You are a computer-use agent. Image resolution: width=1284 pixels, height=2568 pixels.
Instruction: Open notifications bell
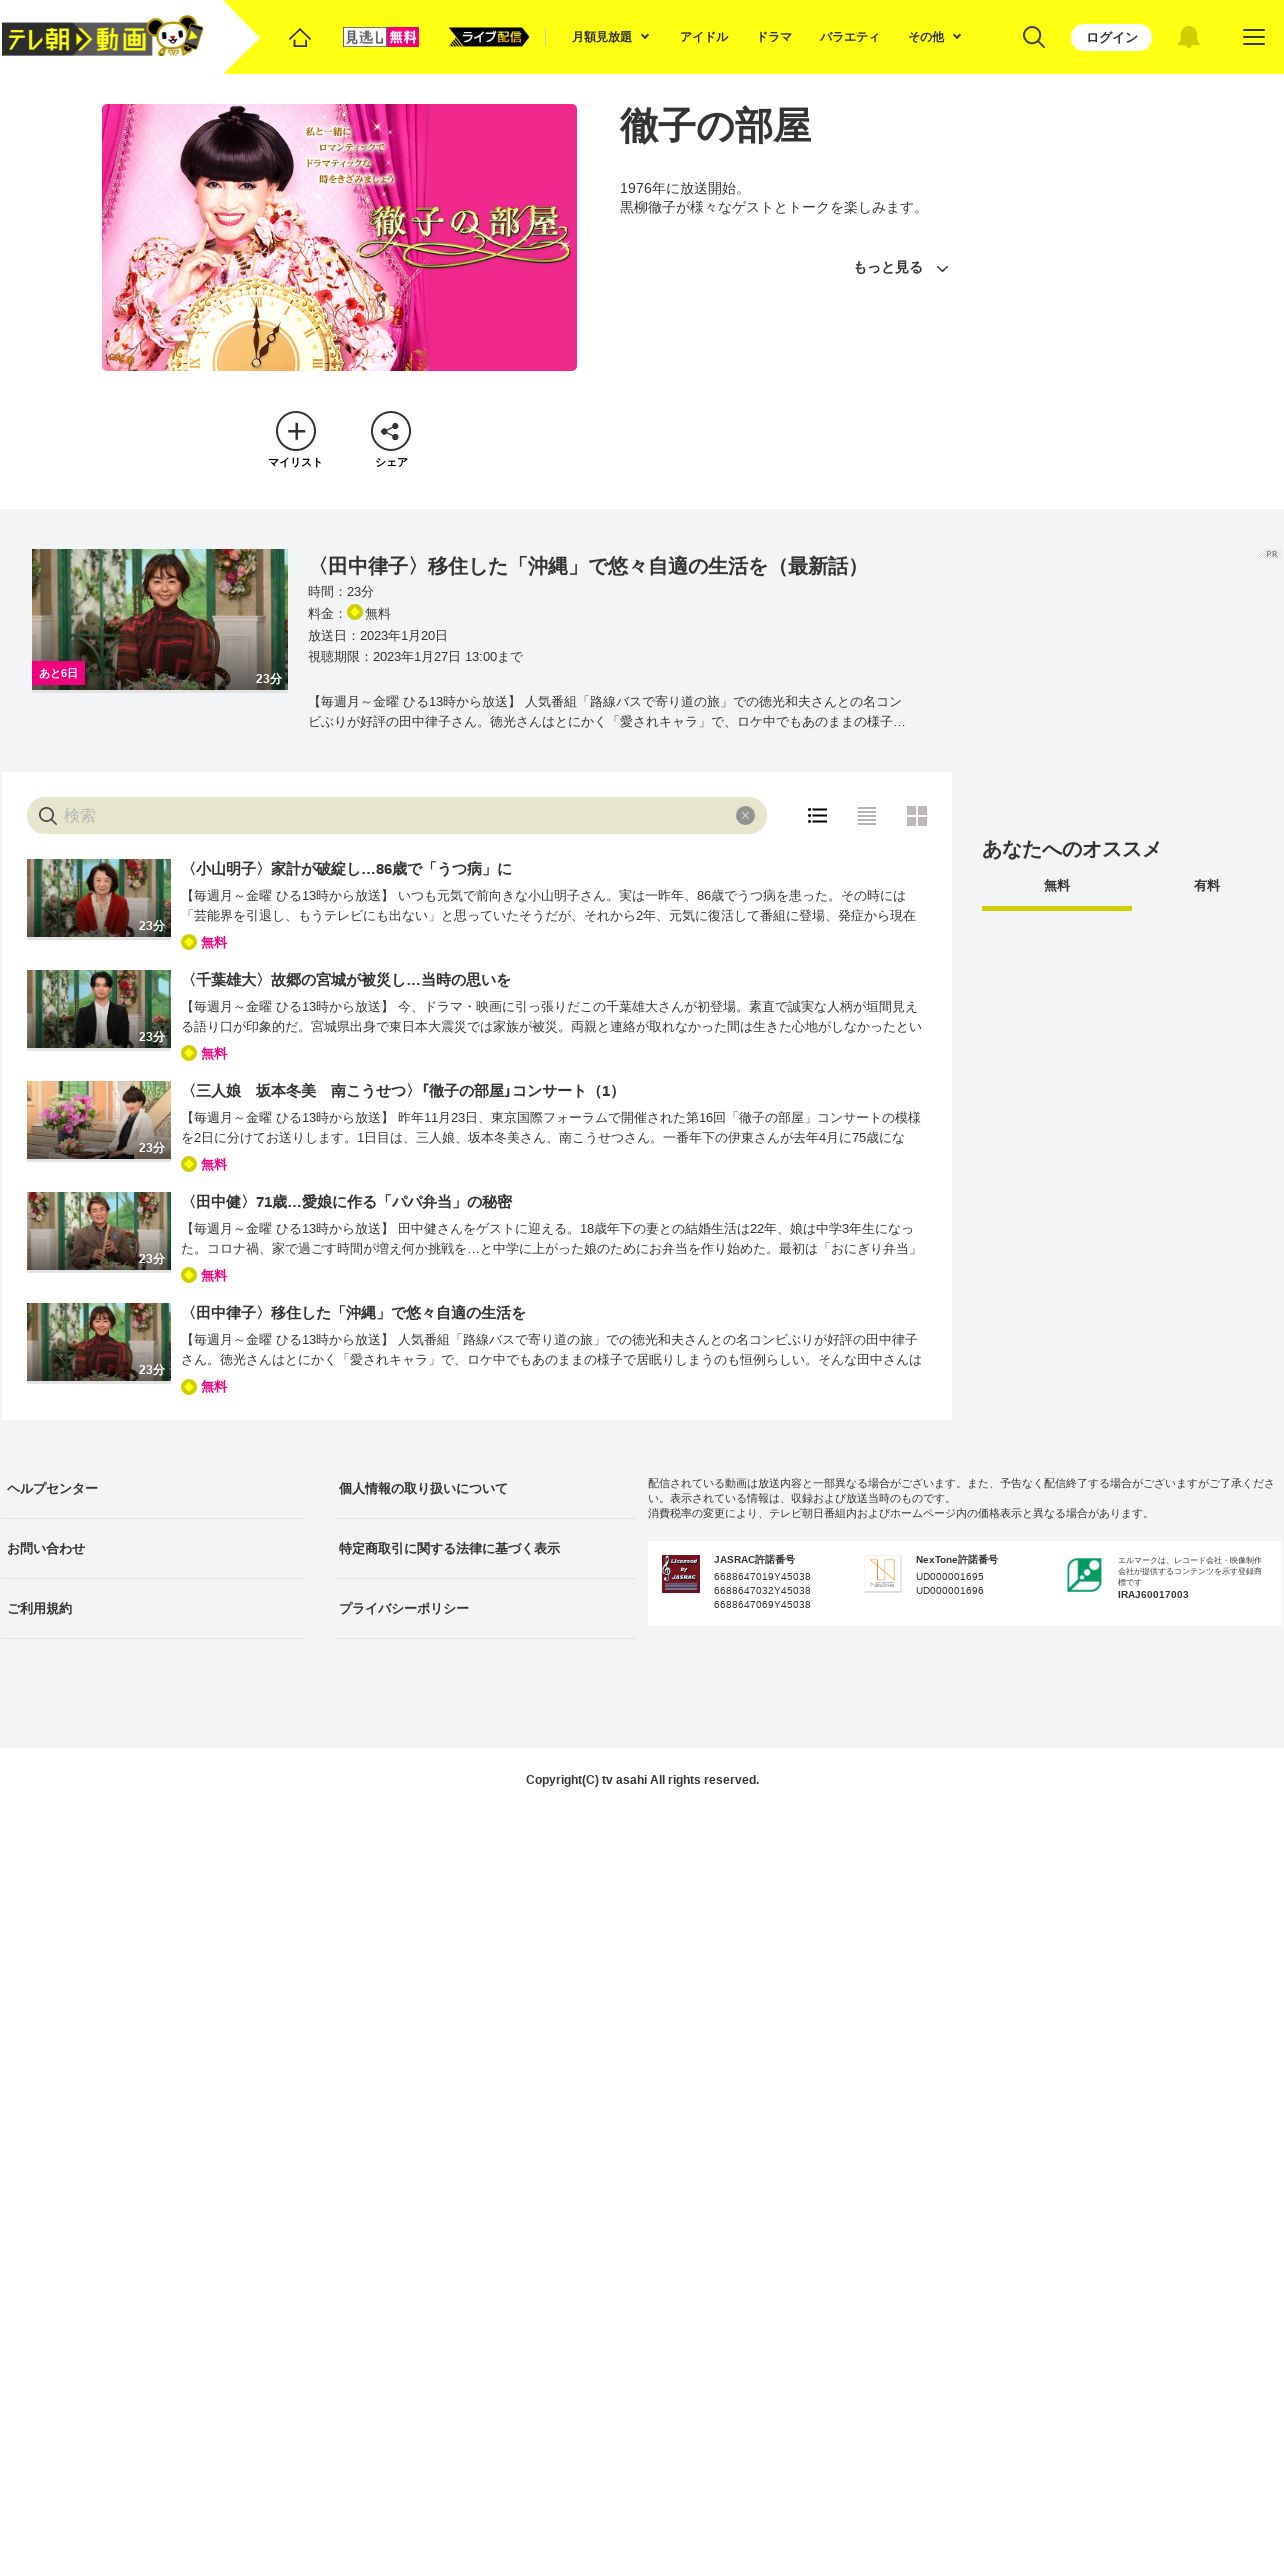pyautogui.click(x=1188, y=37)
